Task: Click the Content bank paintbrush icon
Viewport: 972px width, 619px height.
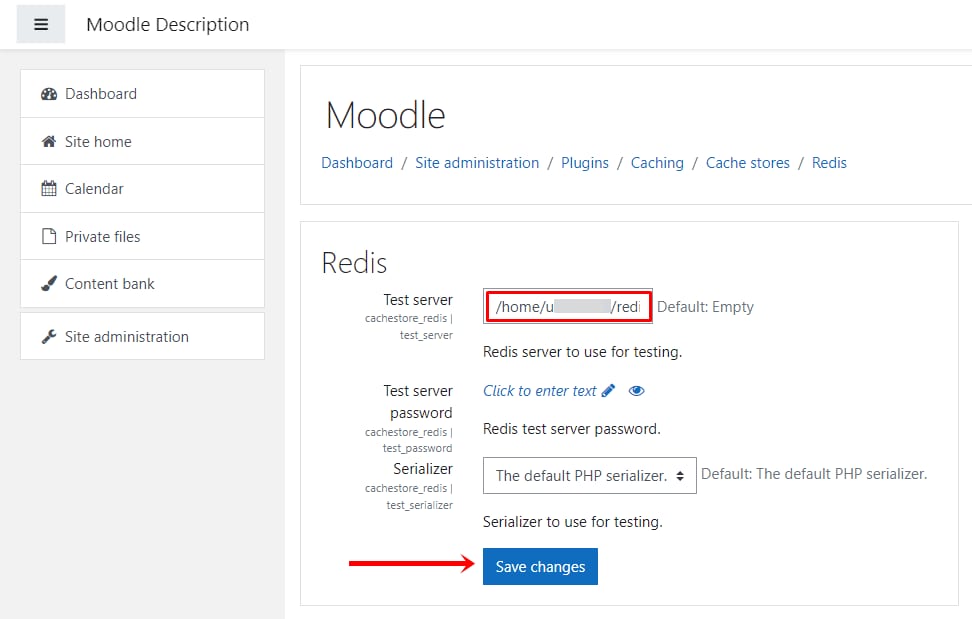Action: click(49, 284)
